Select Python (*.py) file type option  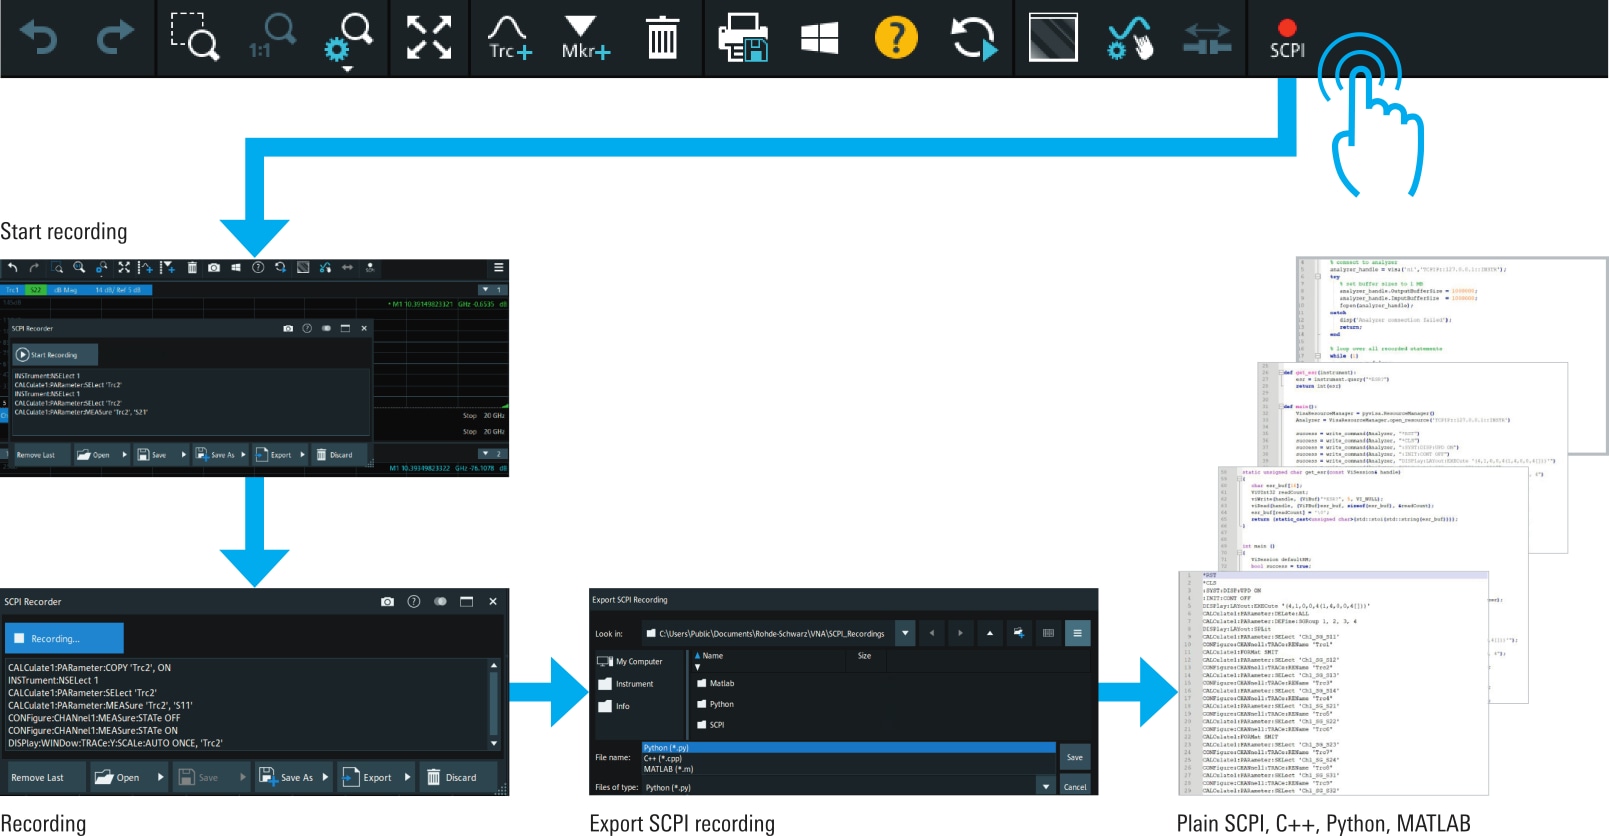[x=848, y=747]
